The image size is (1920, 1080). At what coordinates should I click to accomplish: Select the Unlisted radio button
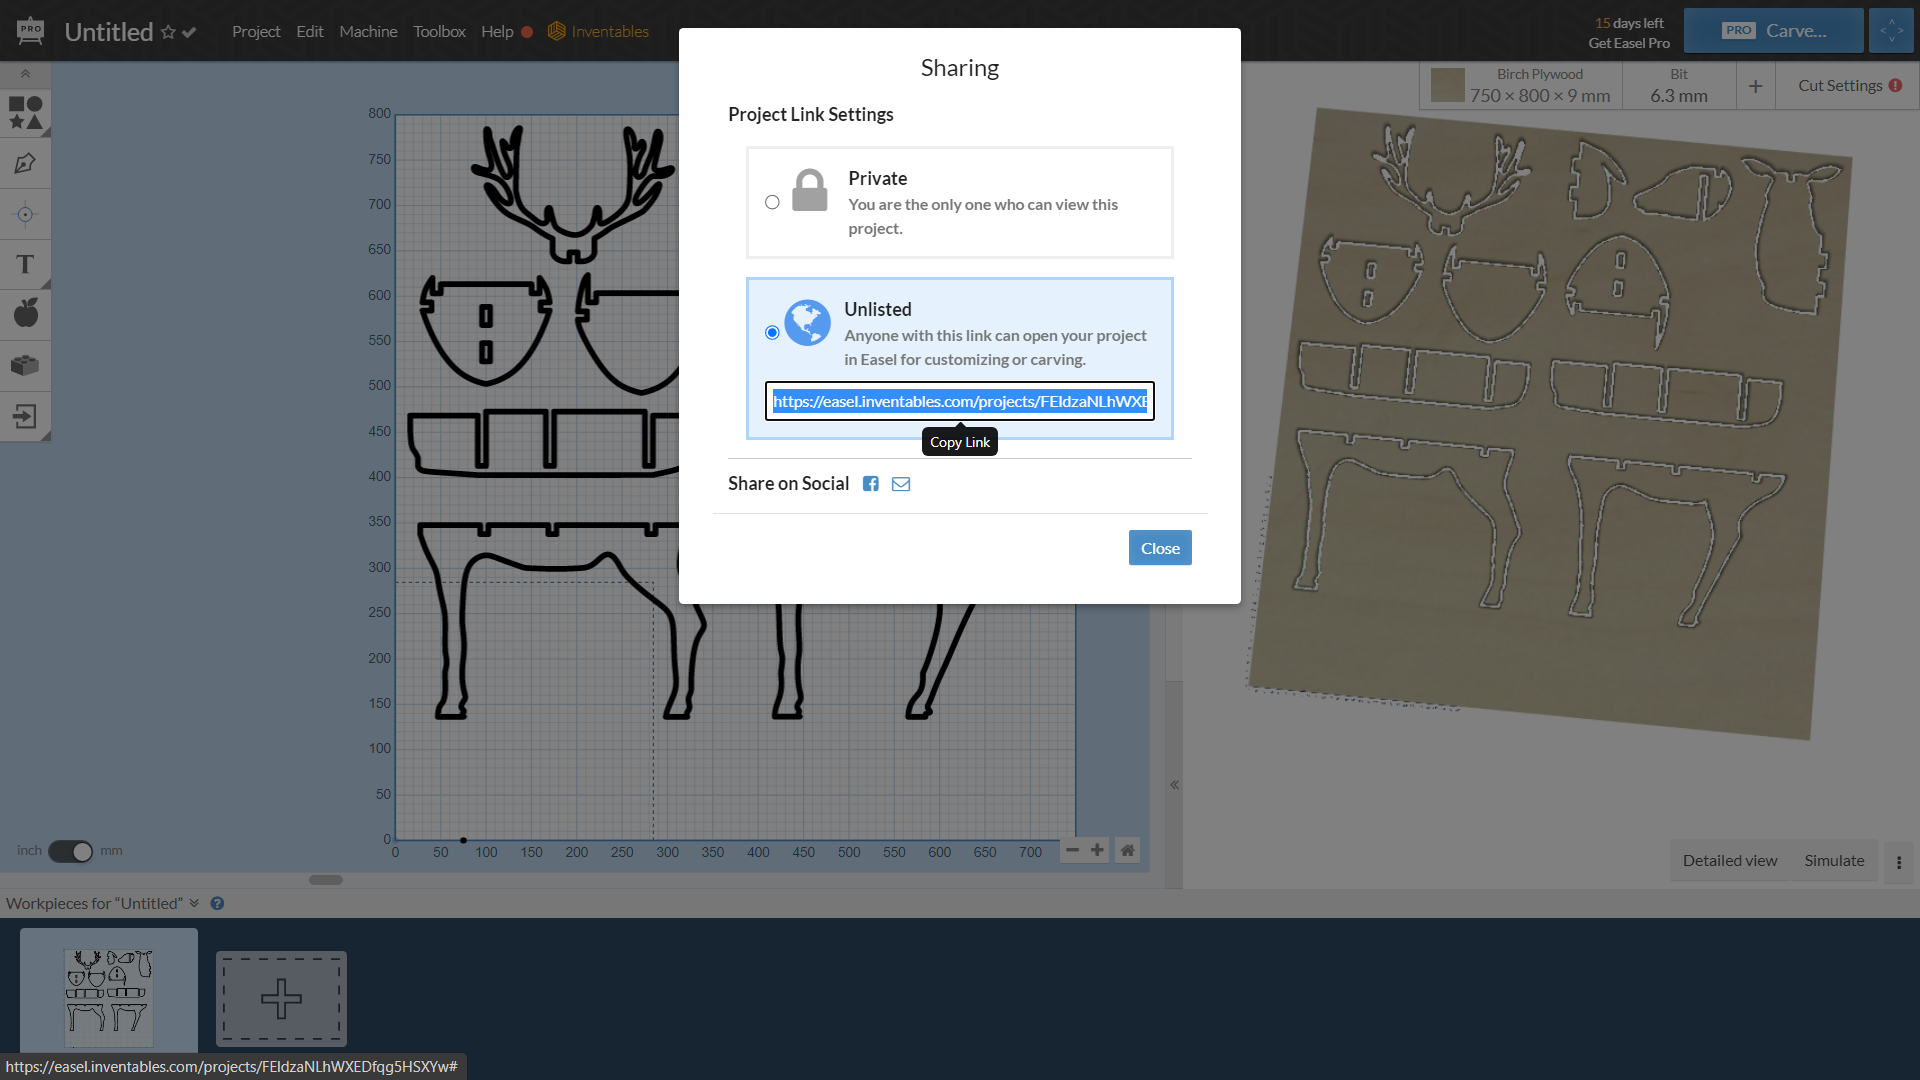coord(771,332)
